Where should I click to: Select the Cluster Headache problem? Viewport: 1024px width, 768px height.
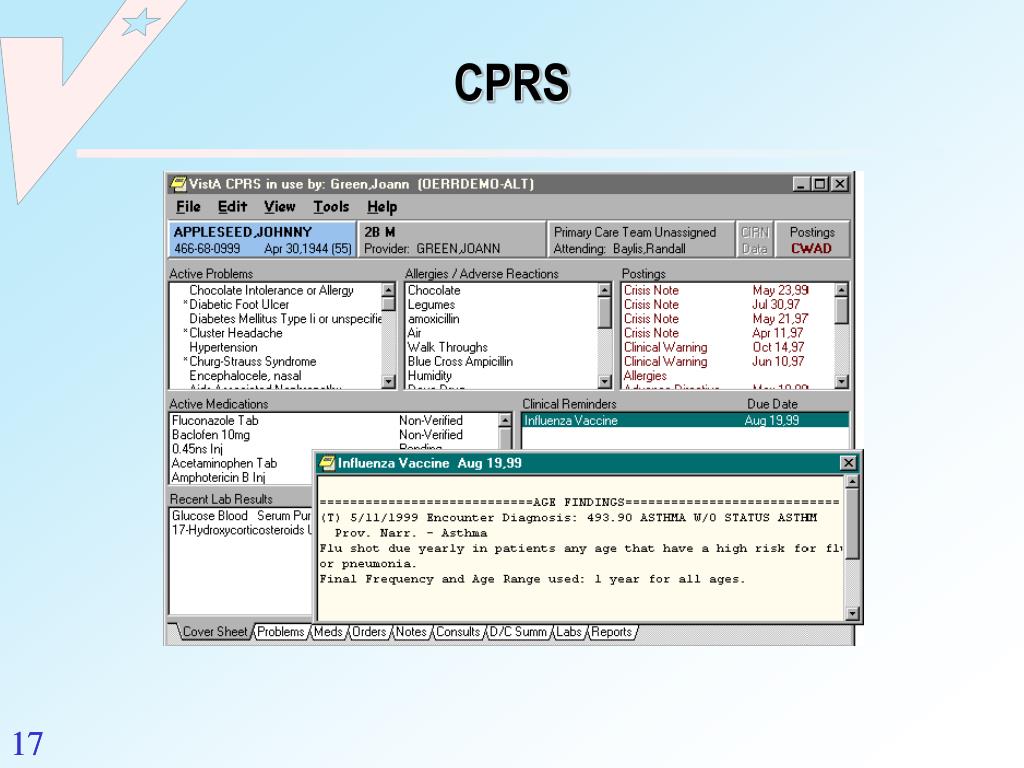[x=236, y=333]
